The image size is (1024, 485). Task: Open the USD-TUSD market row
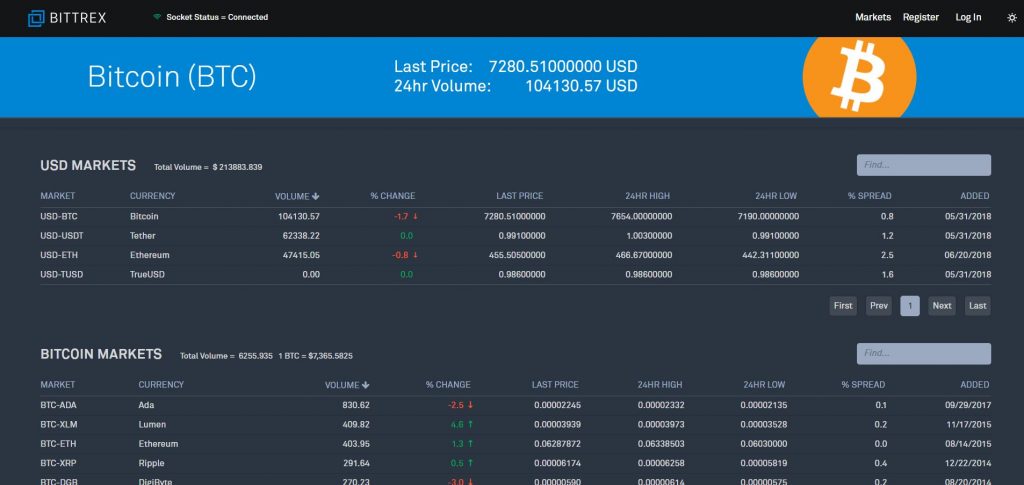[515, 275]
